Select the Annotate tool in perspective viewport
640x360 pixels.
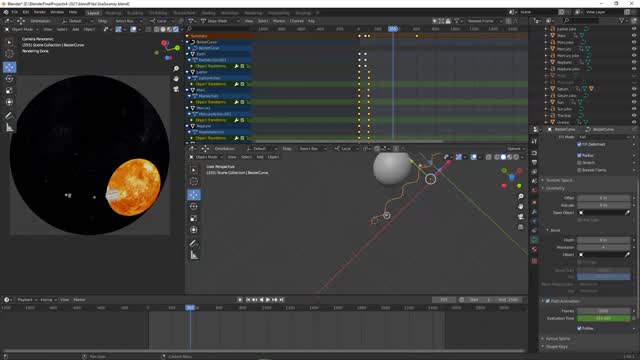tap(194, 243)
